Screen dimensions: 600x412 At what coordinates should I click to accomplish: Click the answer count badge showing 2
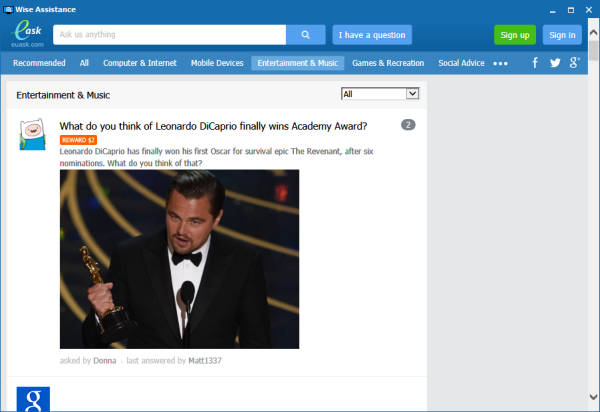[408, 125]
